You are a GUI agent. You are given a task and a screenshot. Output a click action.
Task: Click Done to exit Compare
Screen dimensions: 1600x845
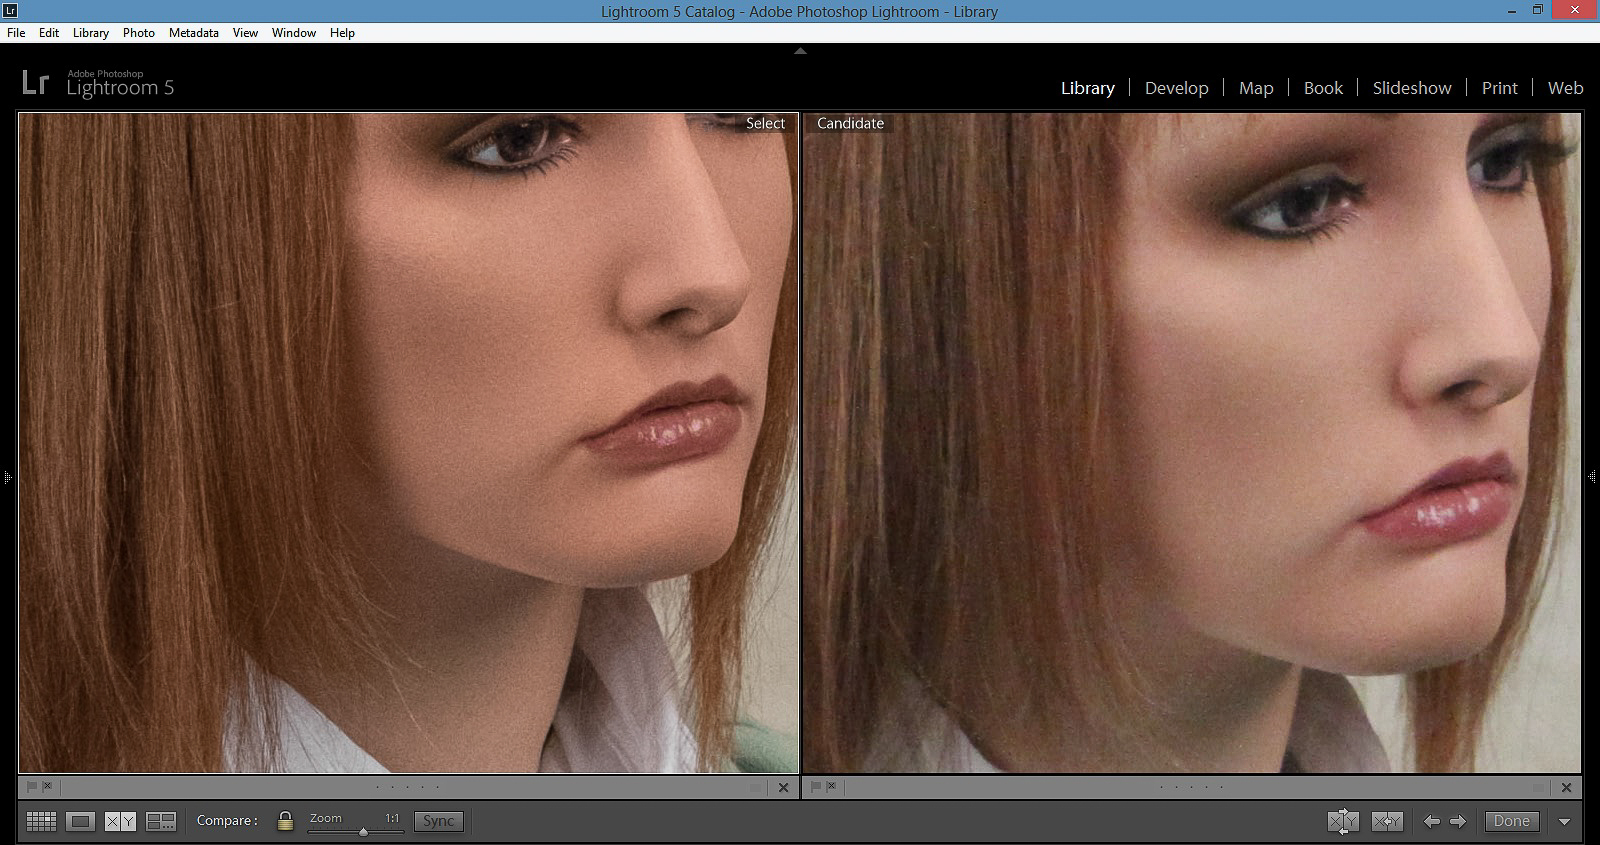click(1511, 821)
